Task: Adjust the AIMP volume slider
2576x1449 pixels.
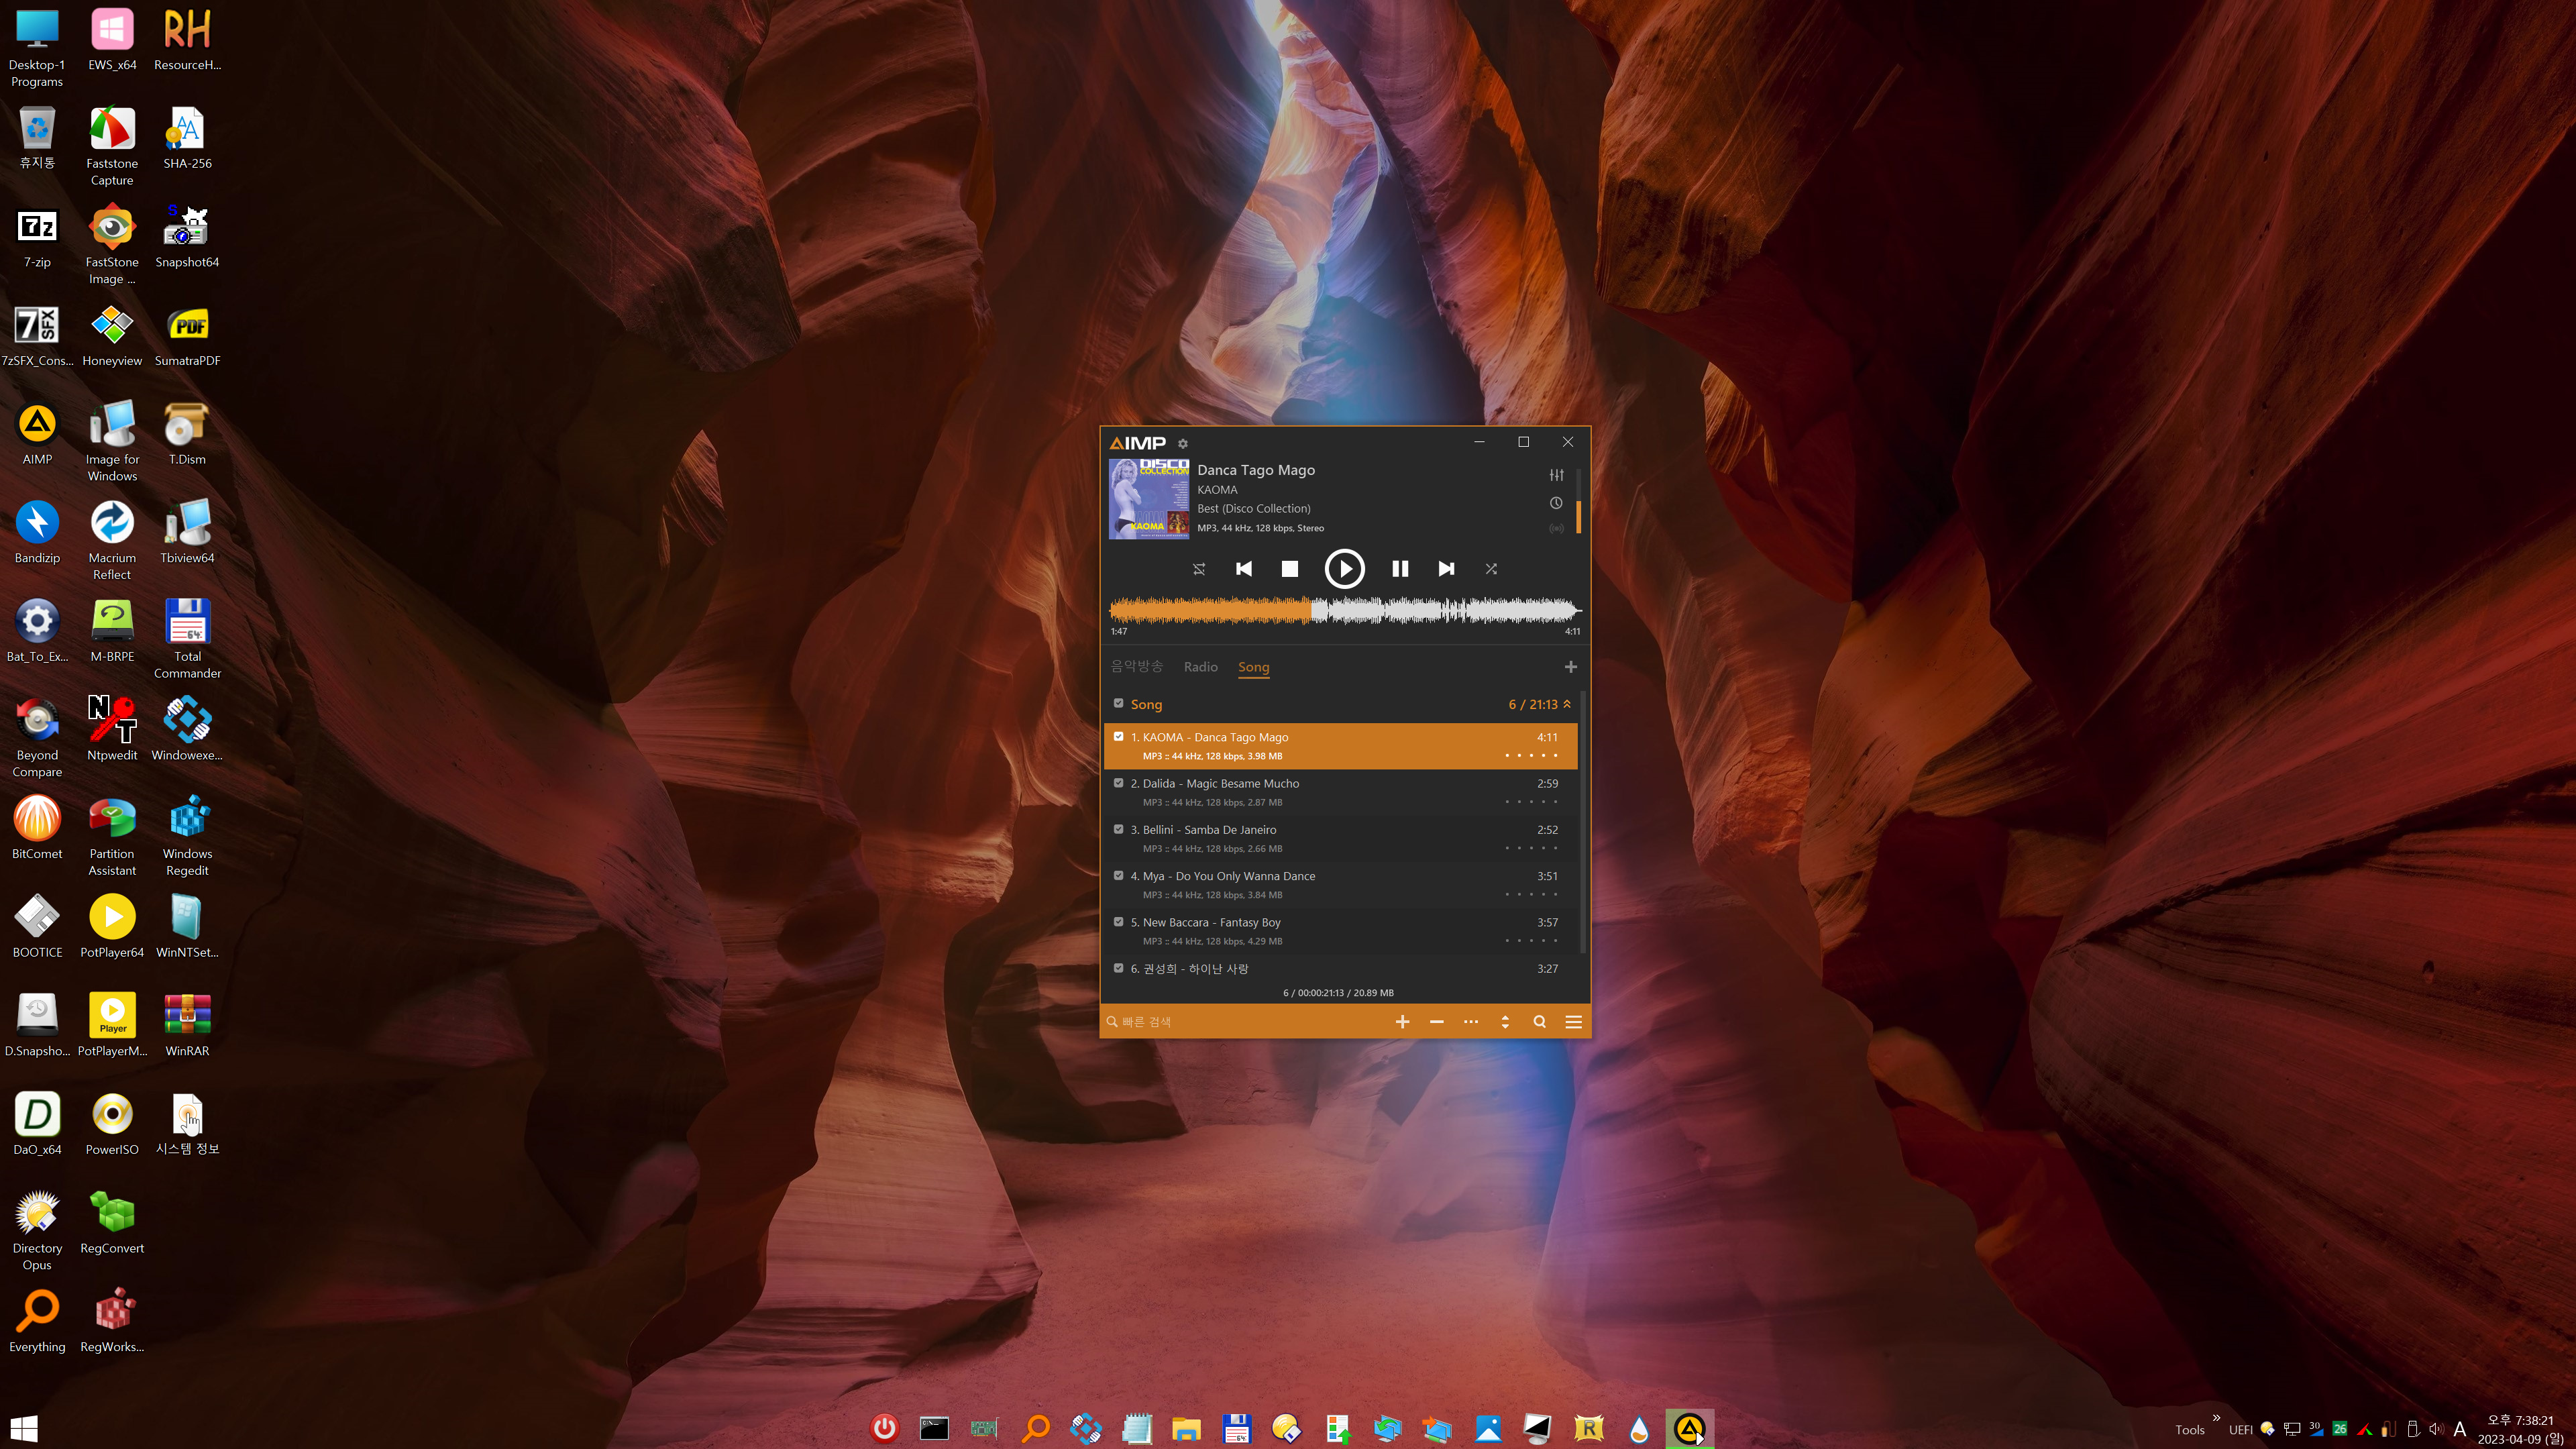Action: pos(1578,502)
